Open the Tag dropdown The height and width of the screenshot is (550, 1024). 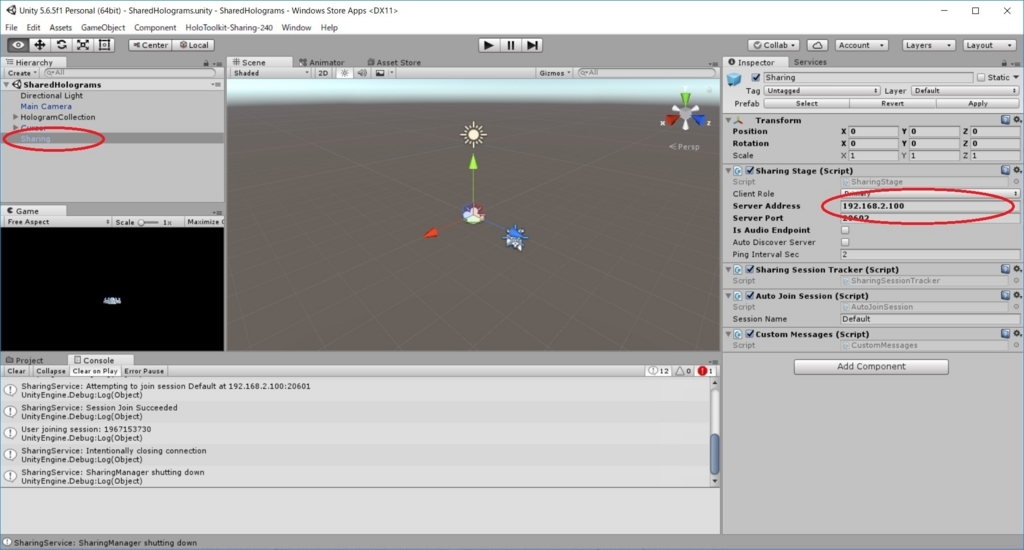[x=822, y=91]
